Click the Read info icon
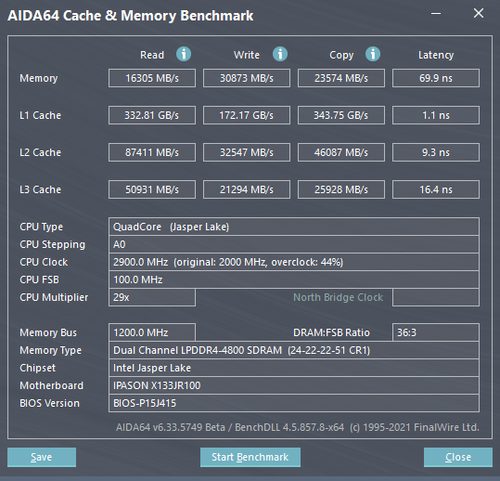The height and width of the screenshot is (481, 500). (x=183, y=54)
